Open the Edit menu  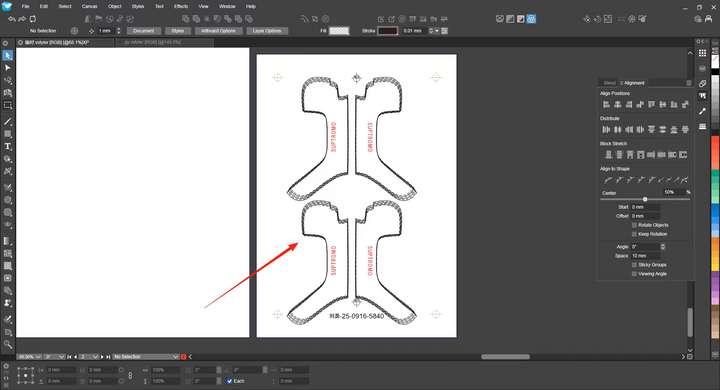click(44, 6)
